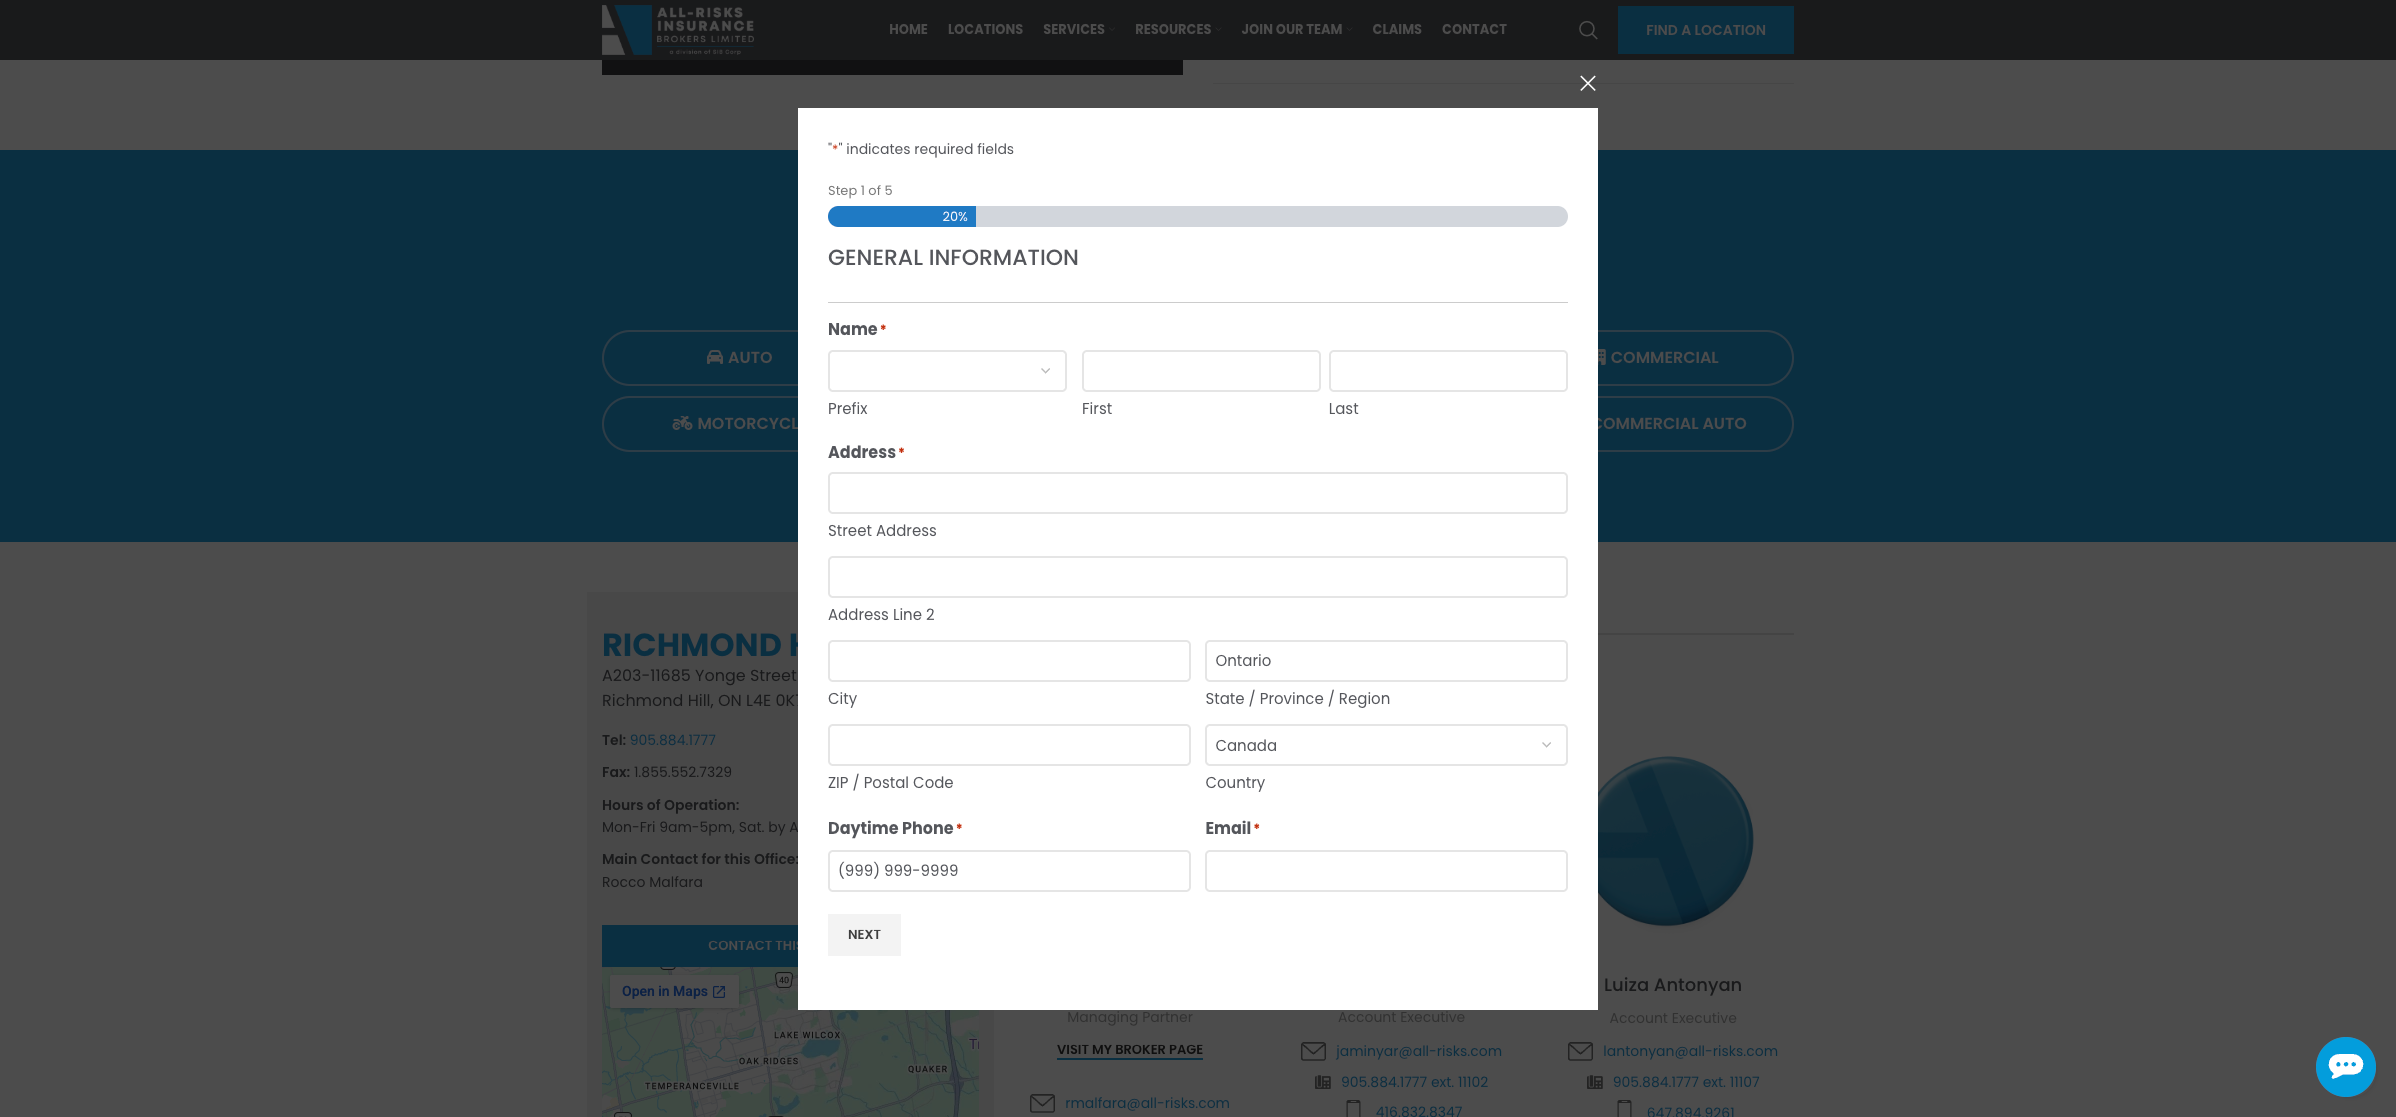This screenshot has height=1117, width=2396.
Task: Select the Commercial insurance button
Action: pos(1695,358)
